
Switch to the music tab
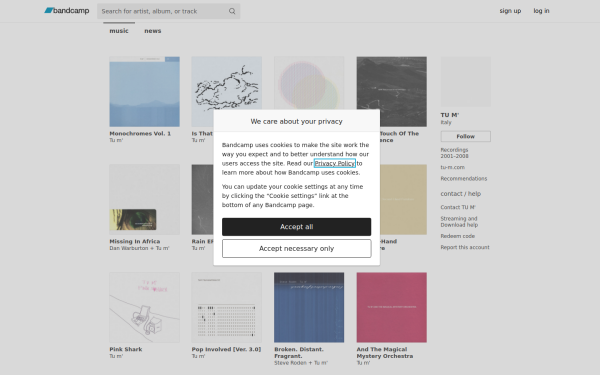(119, 31)
